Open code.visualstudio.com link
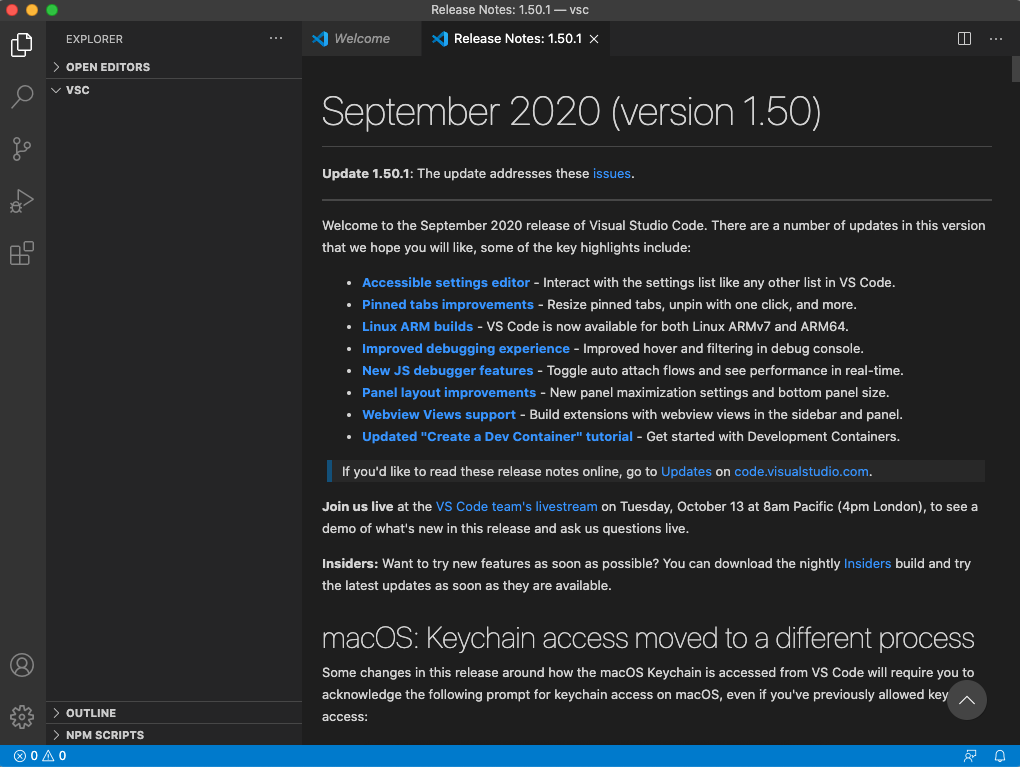Viewport: 1020px width, 767px height. point(801,472)
